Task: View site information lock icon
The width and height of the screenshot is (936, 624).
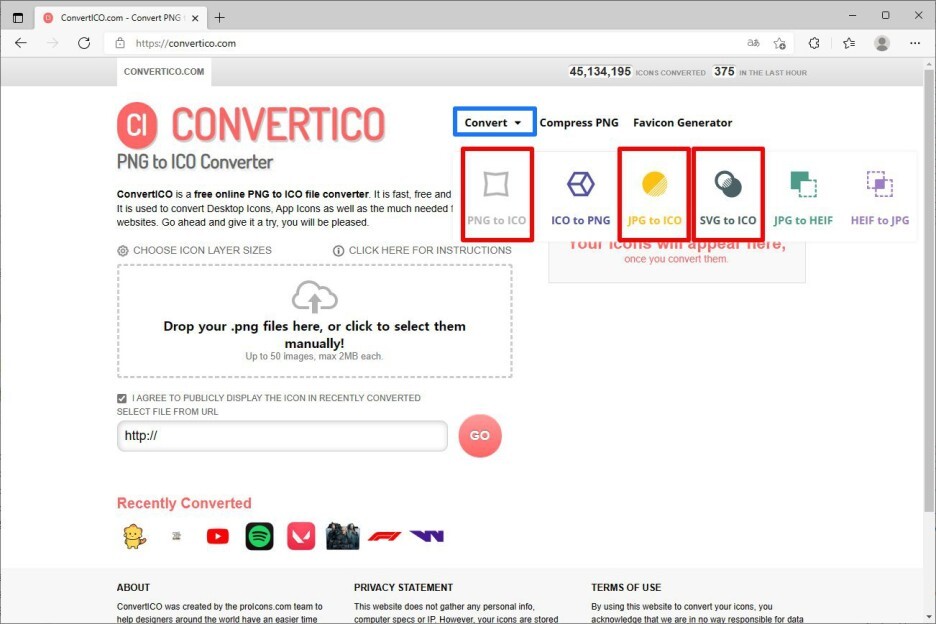Action: coord(120,43)
